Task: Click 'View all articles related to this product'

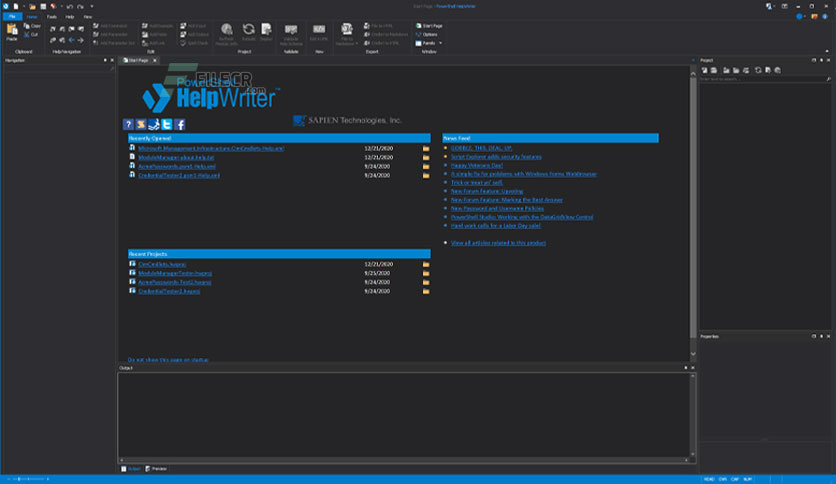Action: pyautogui.click(x=498, y=243)
